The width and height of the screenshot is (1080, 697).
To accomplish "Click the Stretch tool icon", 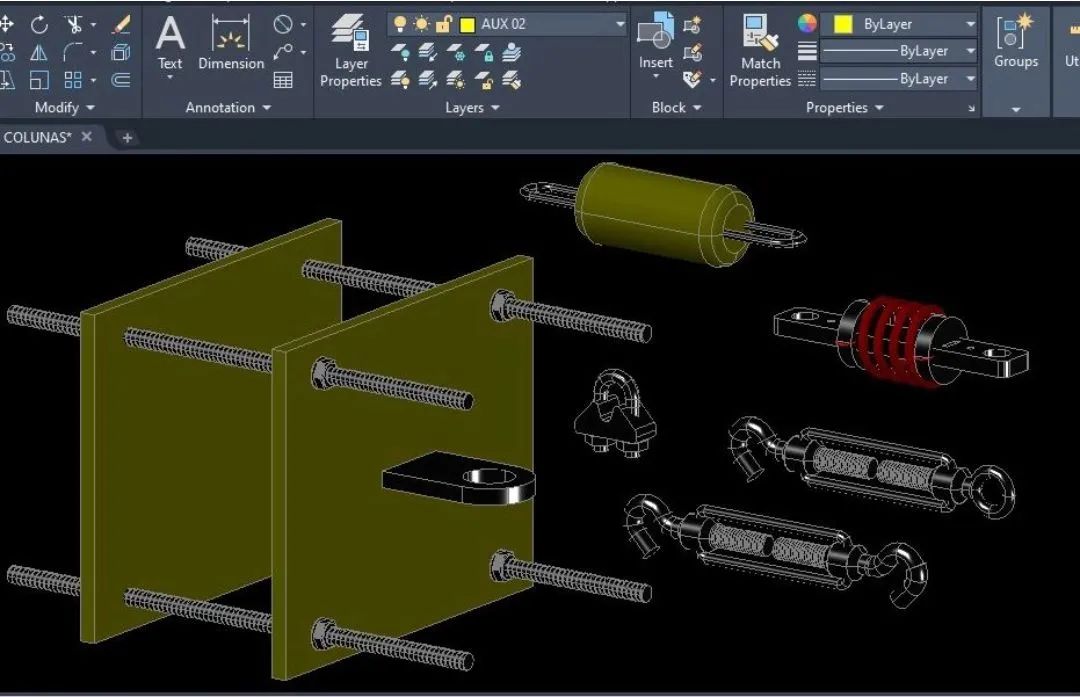I will click(6, 80).
